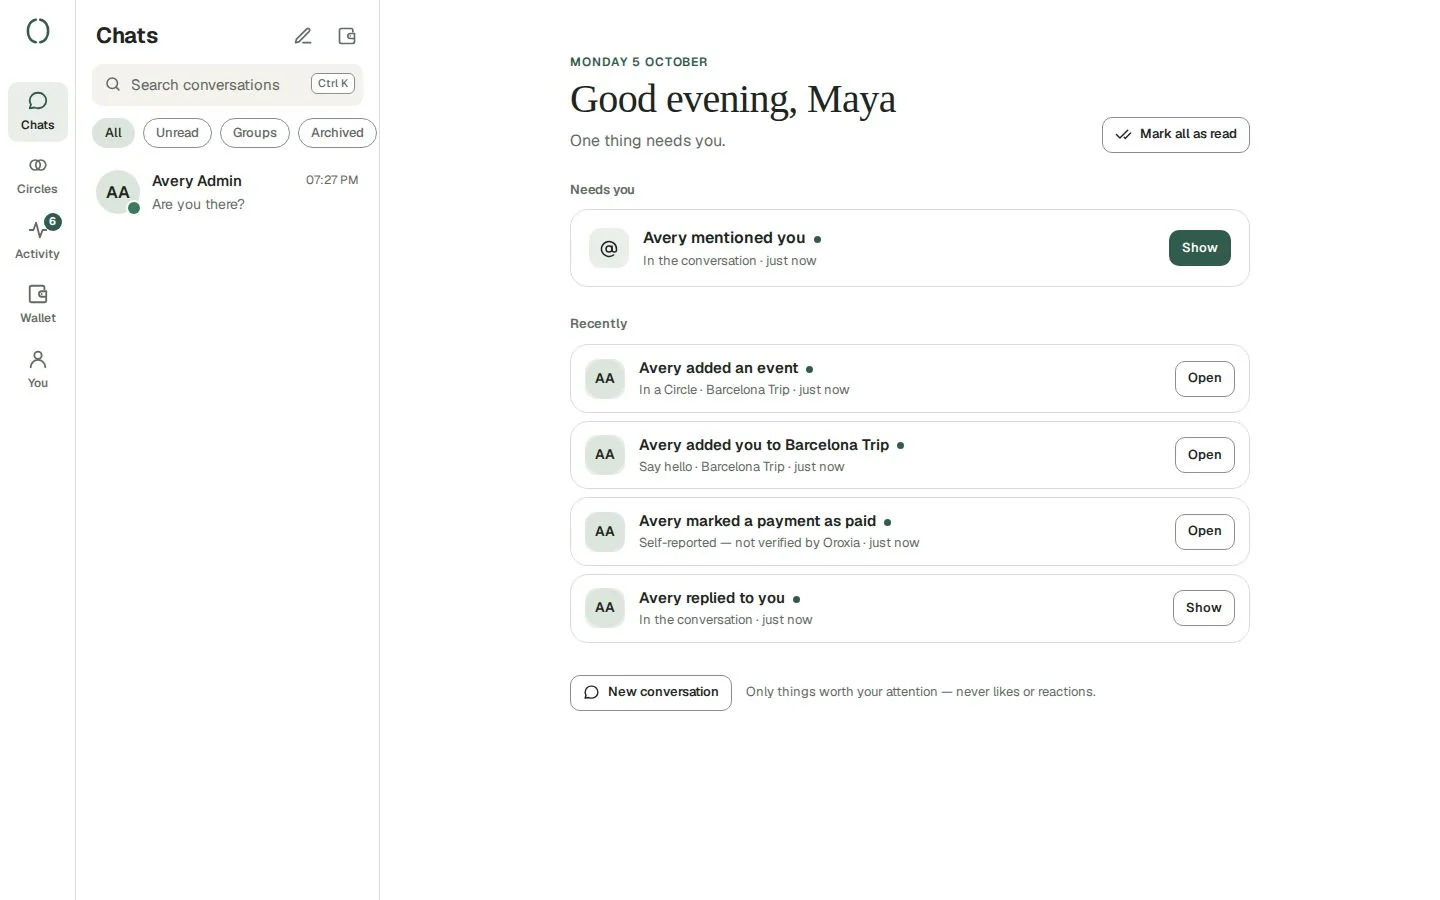Click the Ctrl K shortcut badge
This screenshot has width=1440, height=900.
(333, 84)
